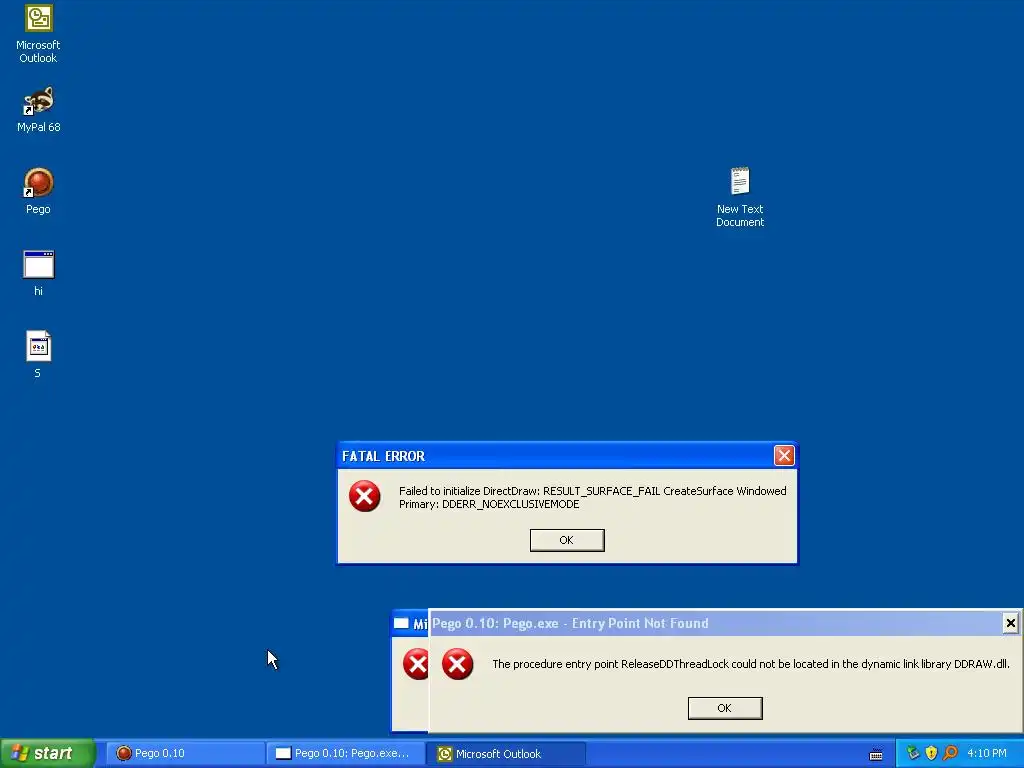Screen dimensions: 1024x768
Task: Select the 'hi' desktop icon
Action: click(x=38, y=273)
